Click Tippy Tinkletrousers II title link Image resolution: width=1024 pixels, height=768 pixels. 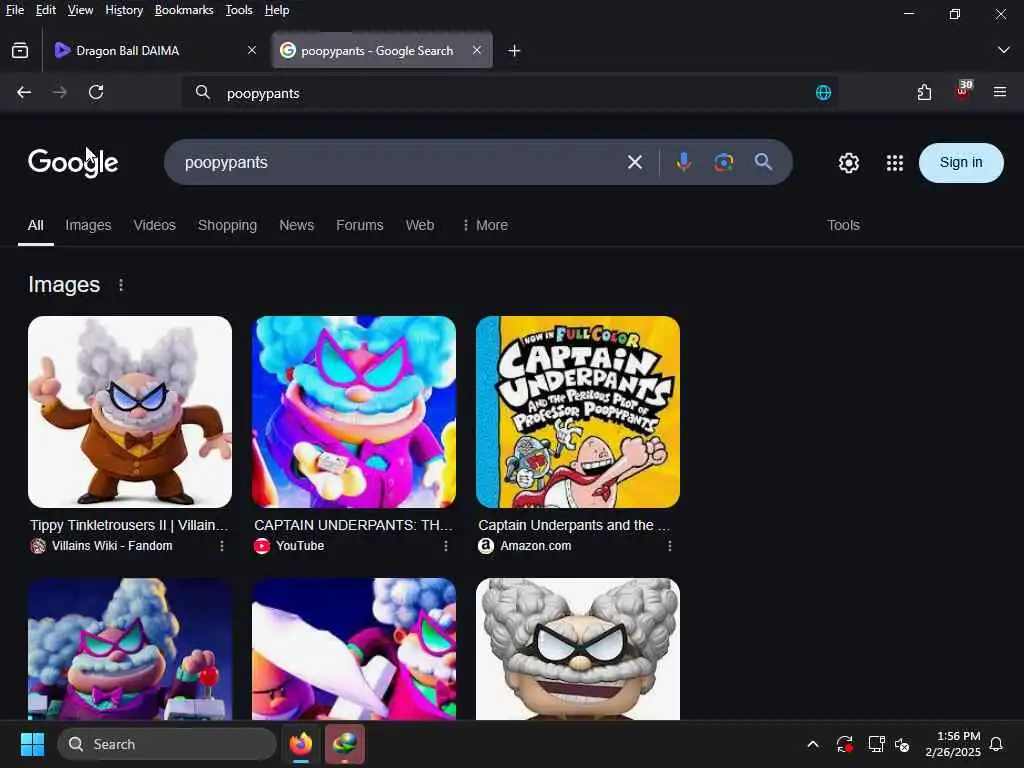click(x=129, y=525)
